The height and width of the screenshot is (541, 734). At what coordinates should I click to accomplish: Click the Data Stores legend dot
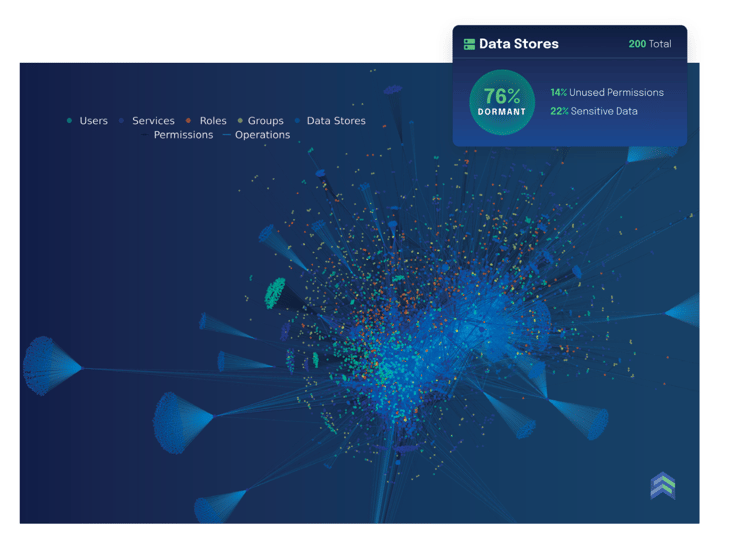297,121
